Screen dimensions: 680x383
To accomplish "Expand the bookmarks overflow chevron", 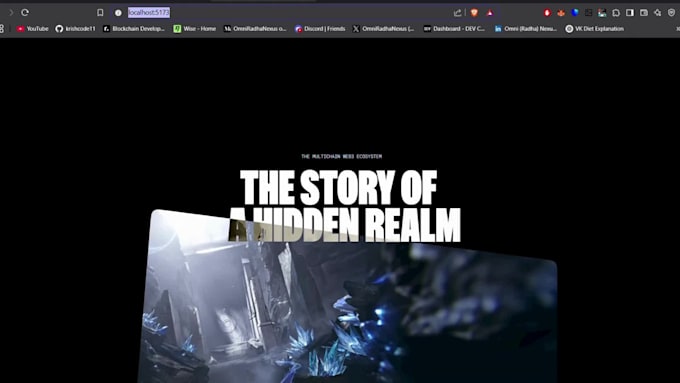I will click(x=677, y=29).
